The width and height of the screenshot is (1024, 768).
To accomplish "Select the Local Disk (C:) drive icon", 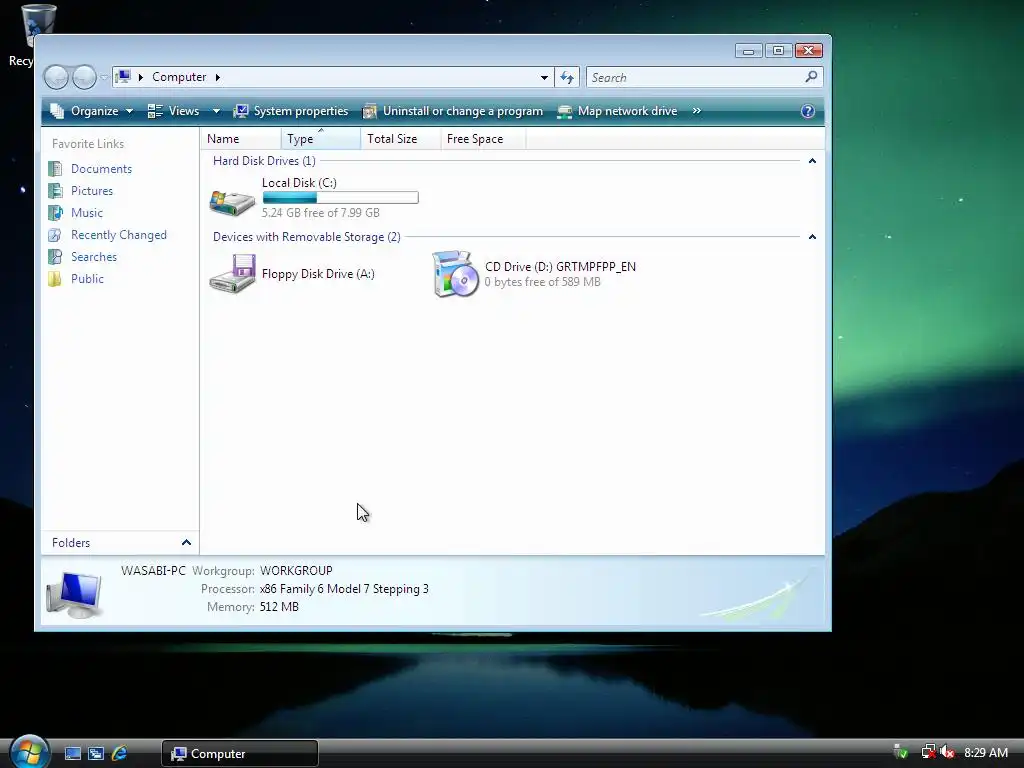I will [x=232, y=202].
